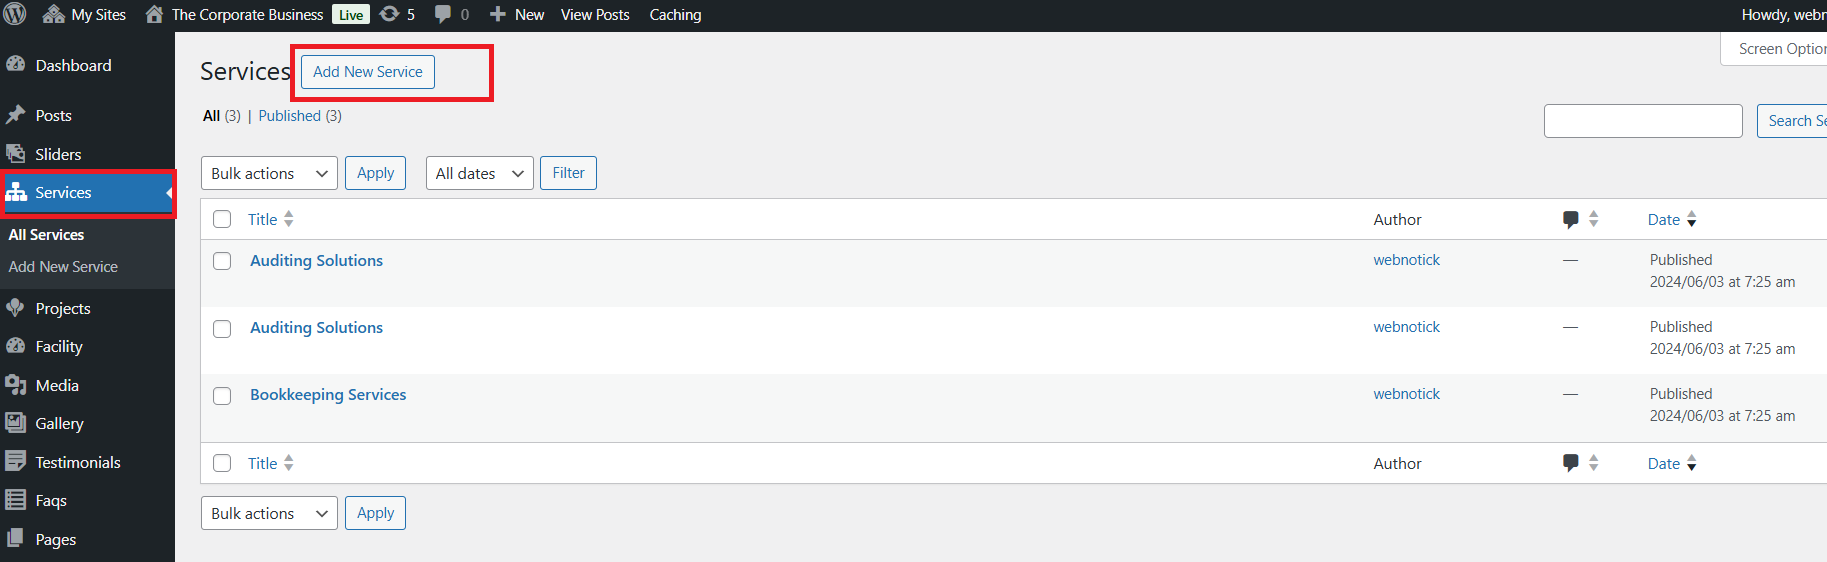Tick the Bookkeeping Services checkbox
The image size is (1827, 562).
[222, 396]
